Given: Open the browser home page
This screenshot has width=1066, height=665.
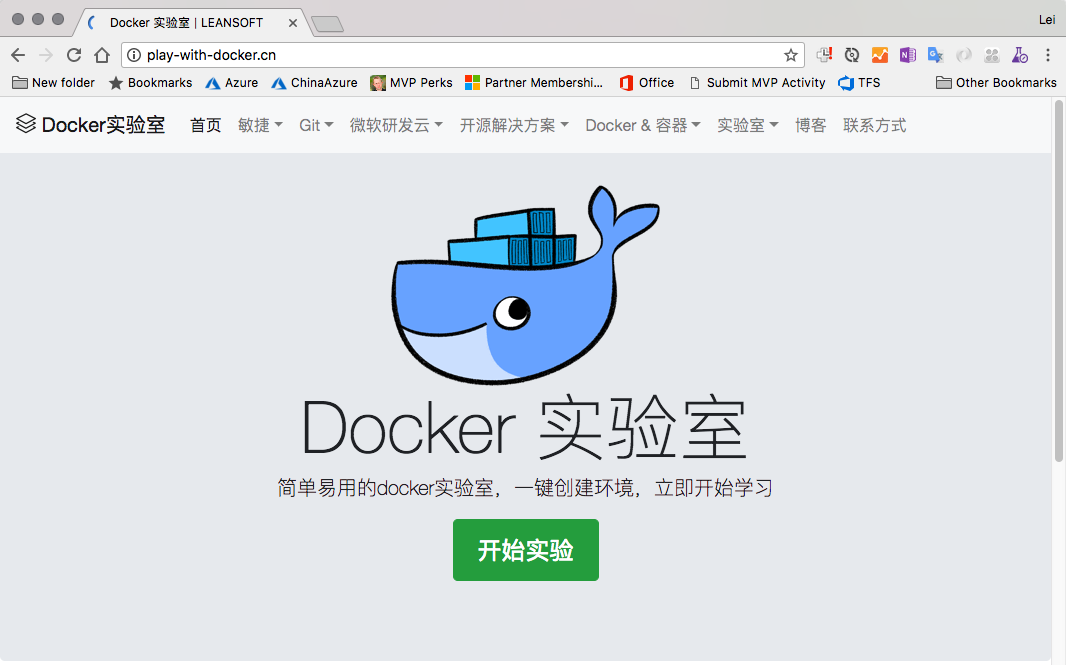Looking at the screenshot, I should click(x=102, y=55).
